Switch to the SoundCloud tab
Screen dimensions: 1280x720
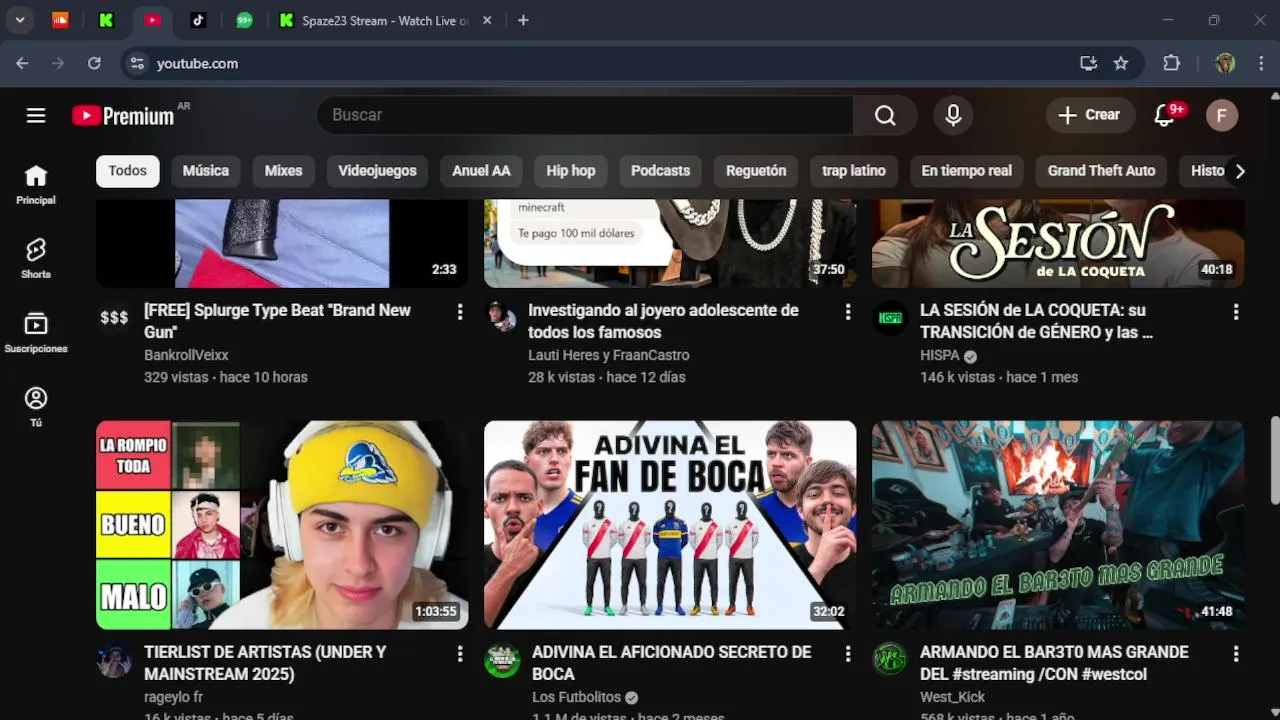pos(60,20)
